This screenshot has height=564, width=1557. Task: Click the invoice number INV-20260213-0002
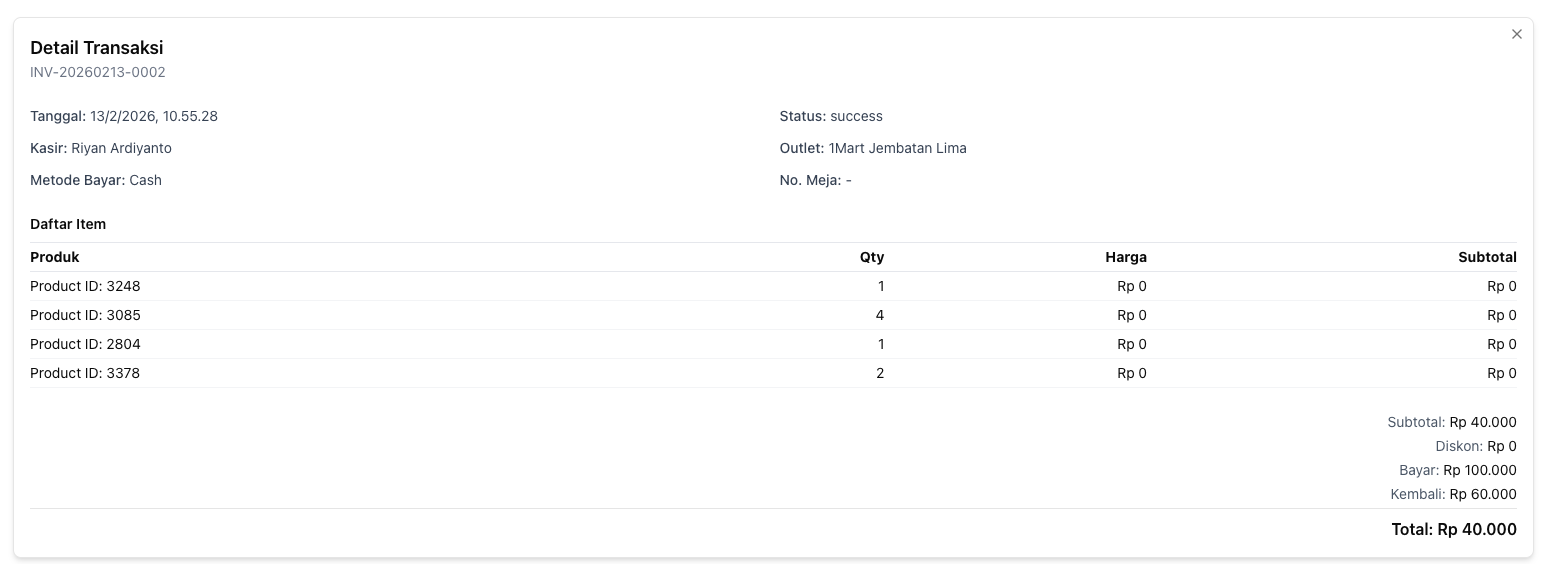[x=98, y=72]
